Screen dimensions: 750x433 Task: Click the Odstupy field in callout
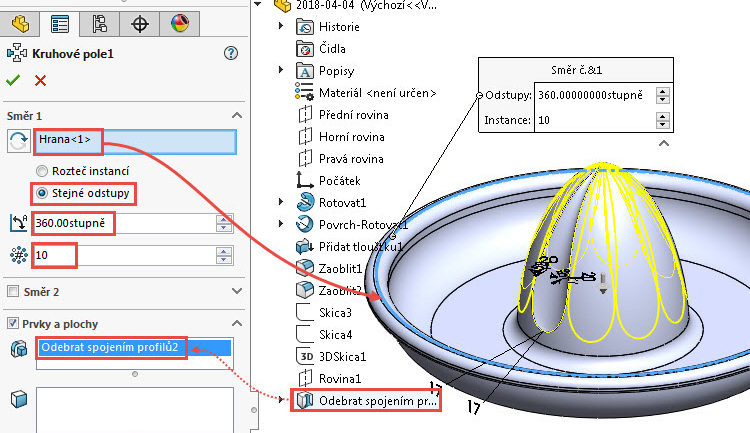(x=595, y=95)
